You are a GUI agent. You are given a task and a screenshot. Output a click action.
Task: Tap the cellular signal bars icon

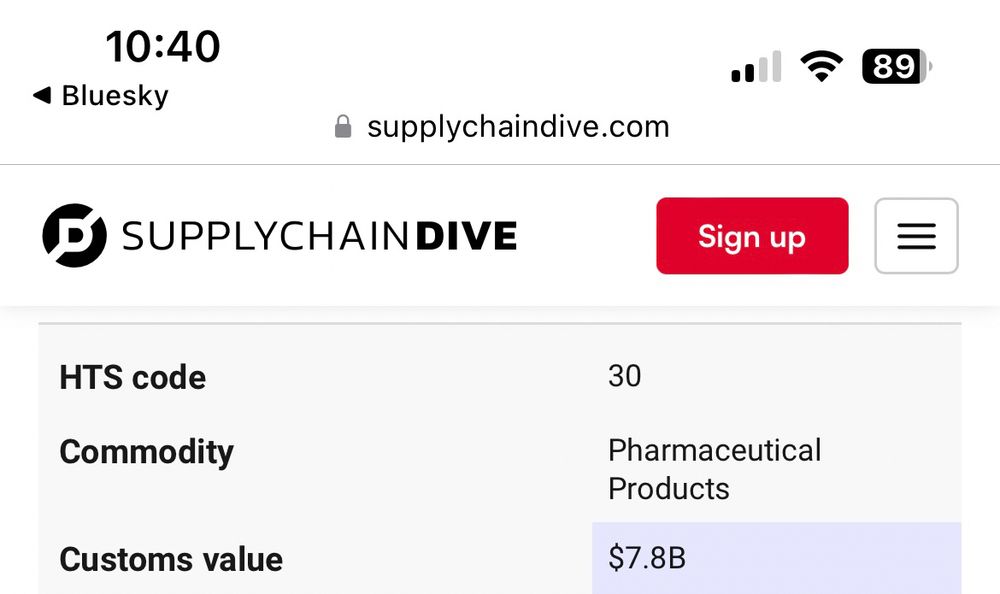tap(756, 66)
